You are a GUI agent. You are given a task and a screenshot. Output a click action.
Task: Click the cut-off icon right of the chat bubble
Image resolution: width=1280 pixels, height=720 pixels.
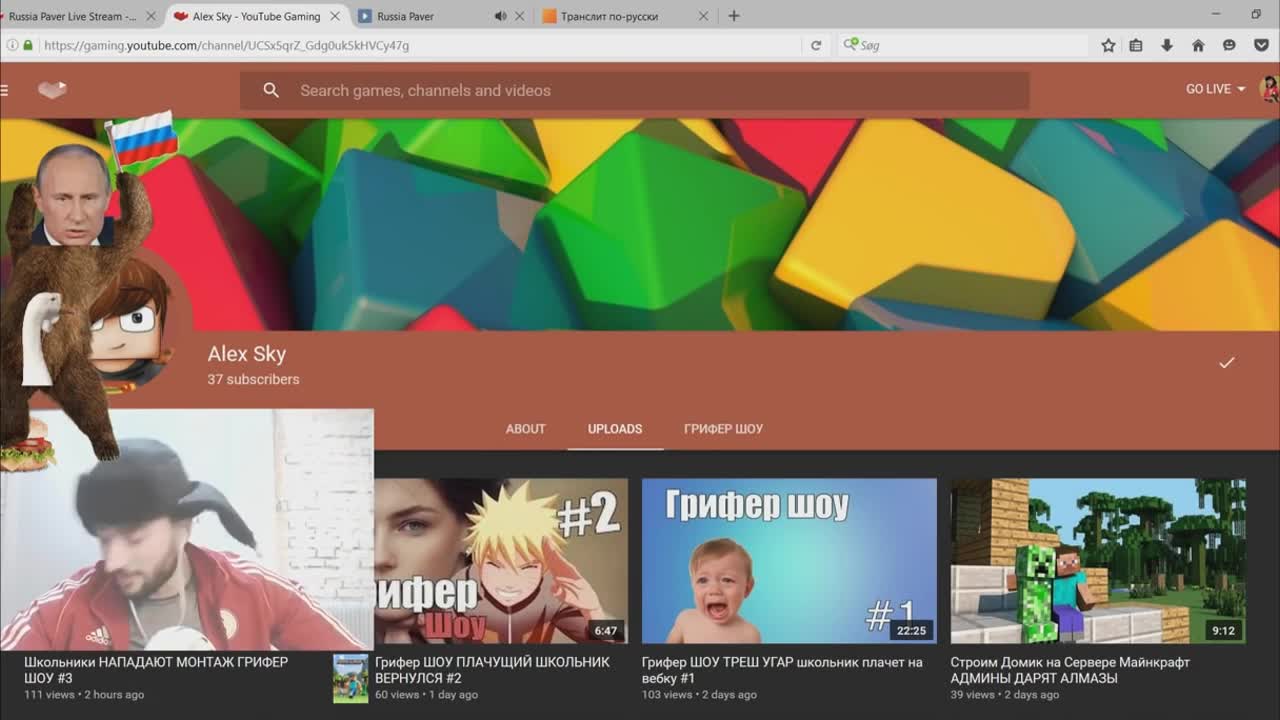(1261, 45)
